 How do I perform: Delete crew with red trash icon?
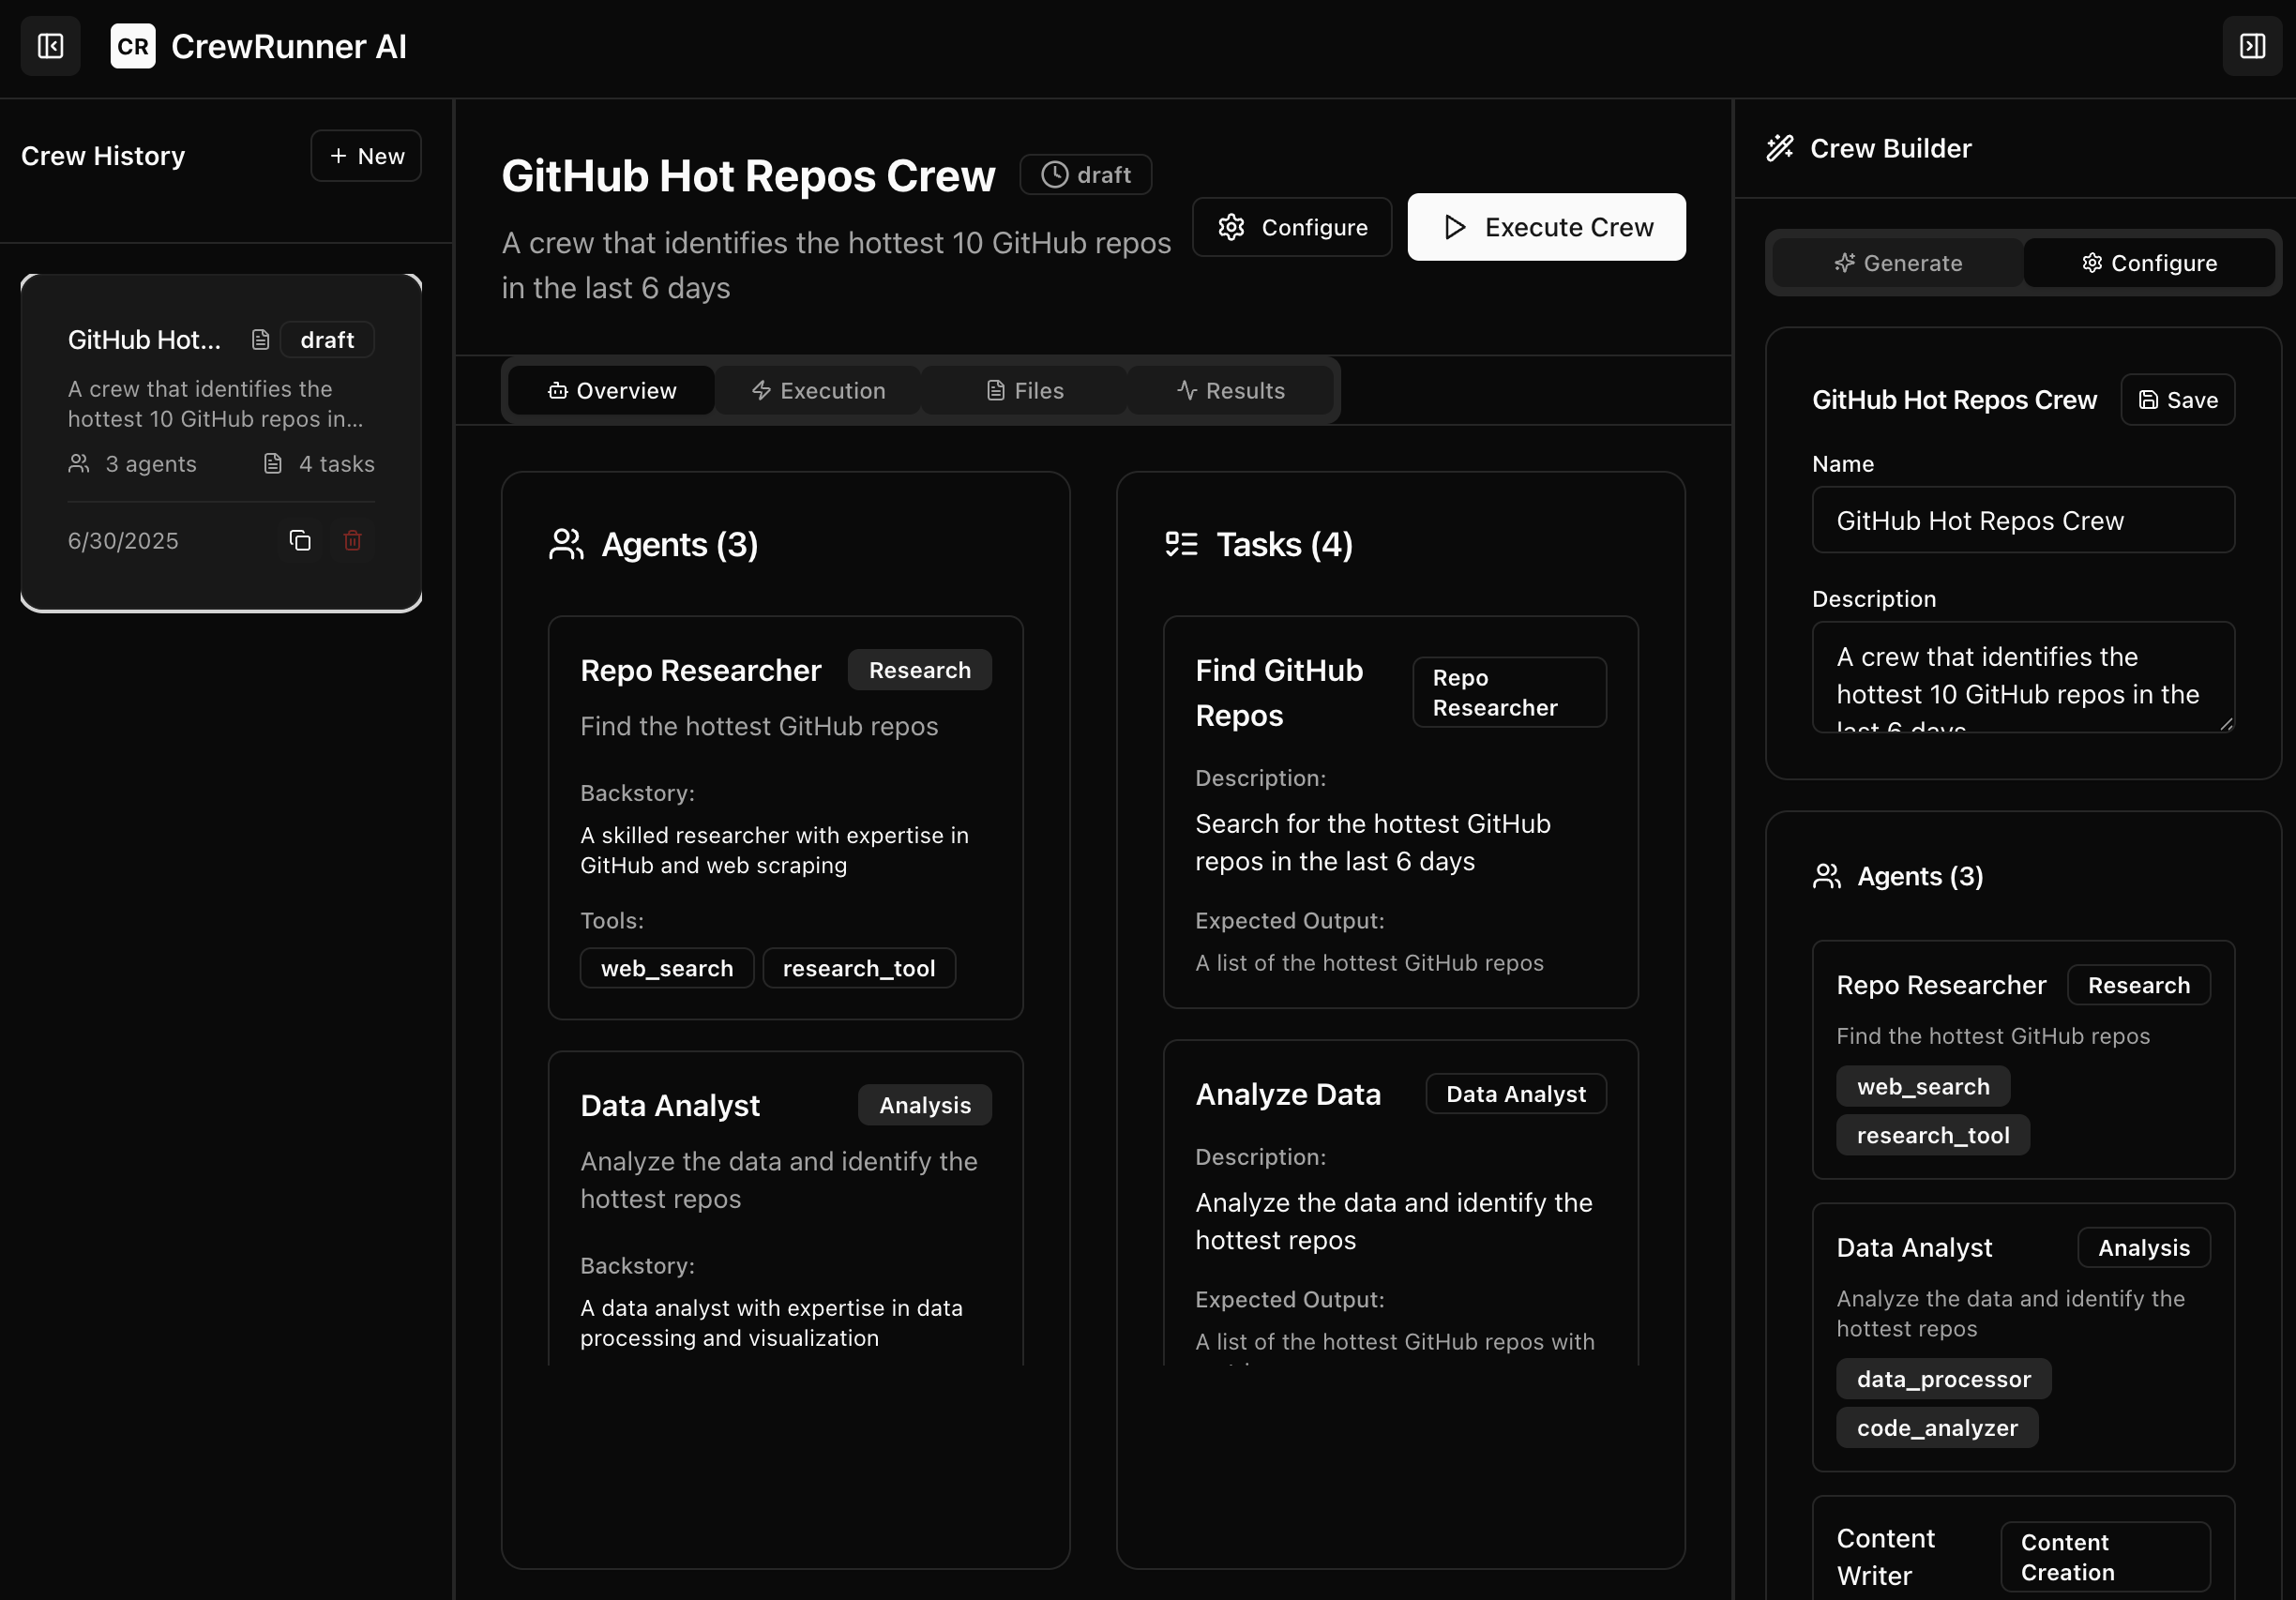click(352, 541)
